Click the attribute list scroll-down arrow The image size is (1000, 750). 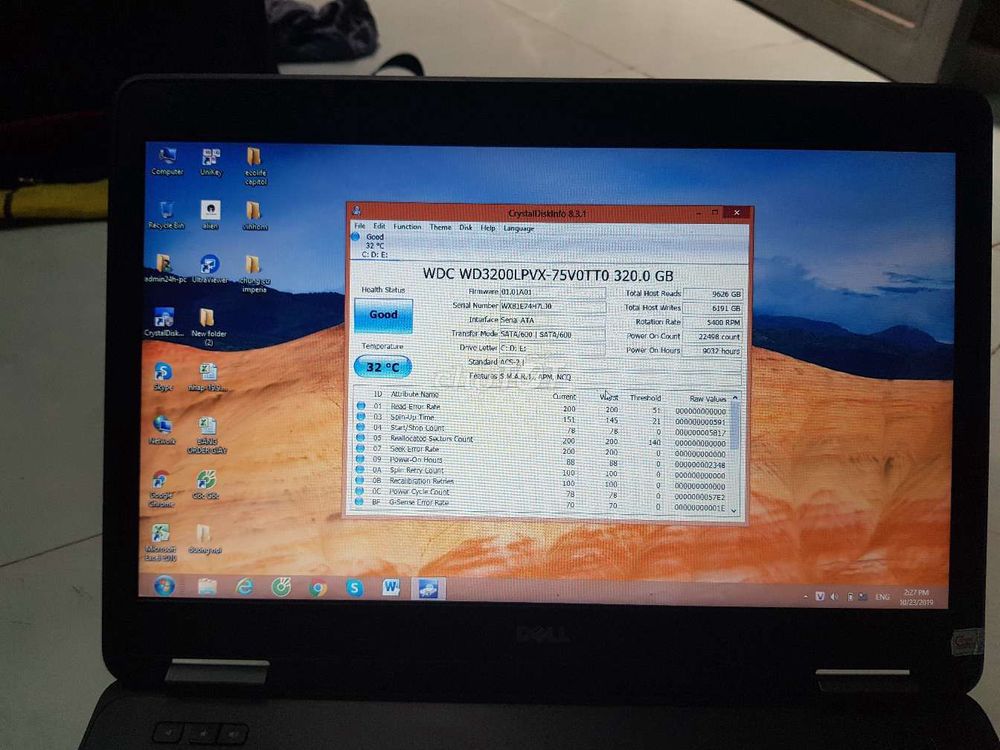click(734, 510)
